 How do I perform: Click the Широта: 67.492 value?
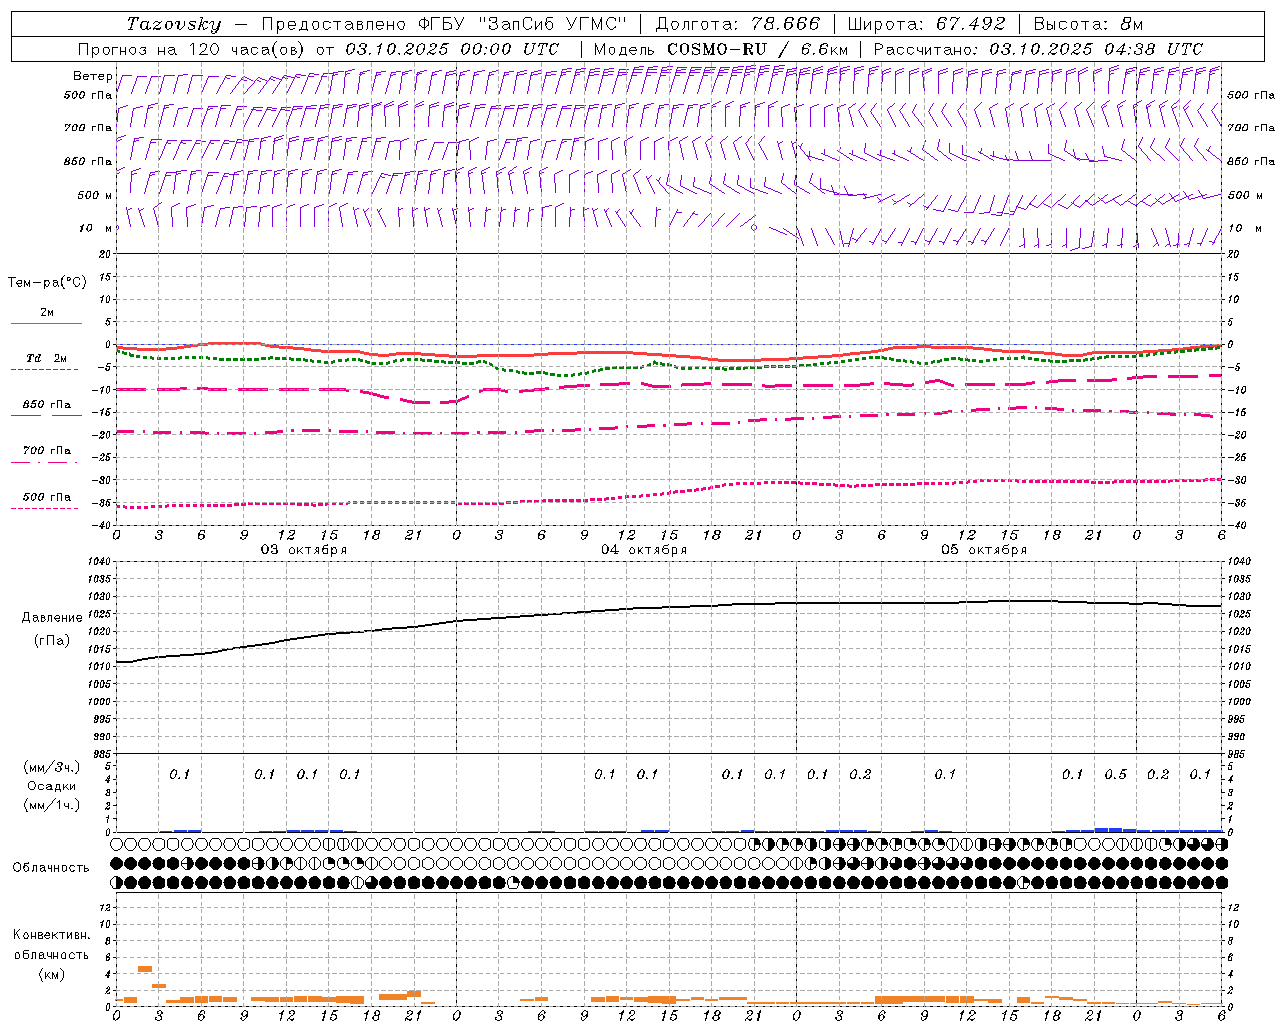[x=926, y=24]
